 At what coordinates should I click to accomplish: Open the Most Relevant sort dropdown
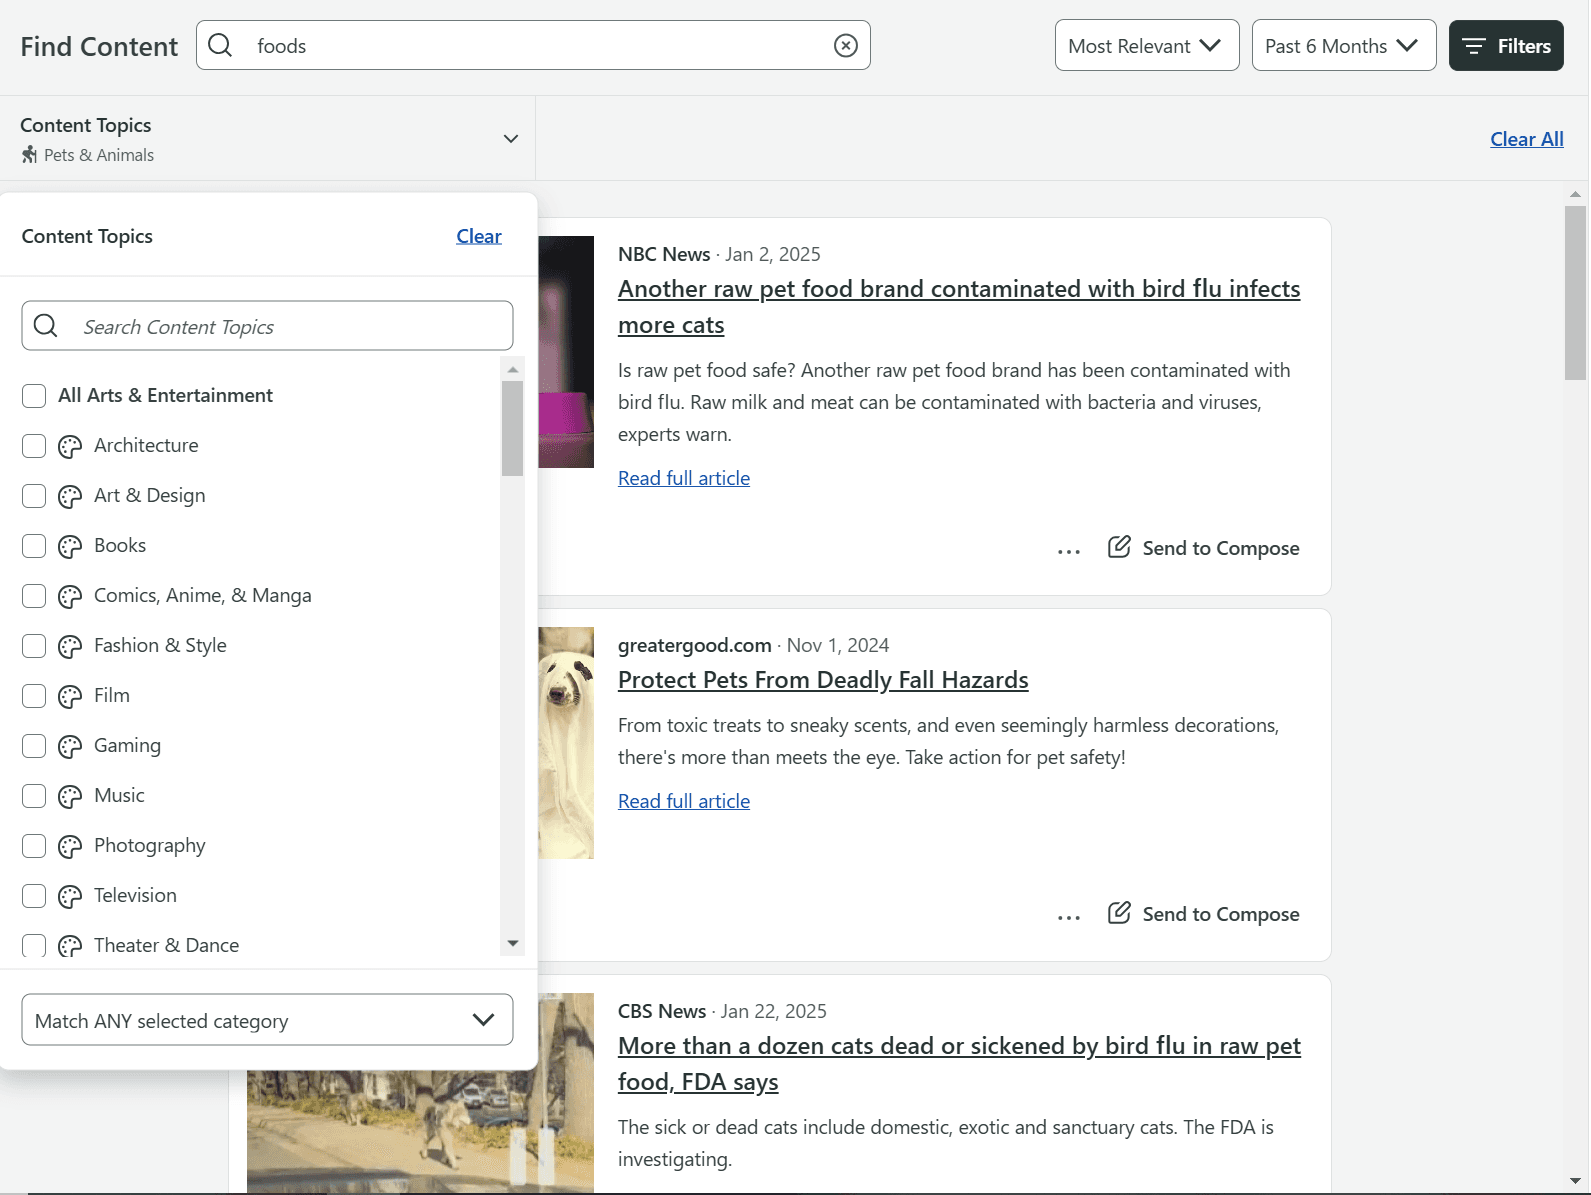pos(1146,46)
